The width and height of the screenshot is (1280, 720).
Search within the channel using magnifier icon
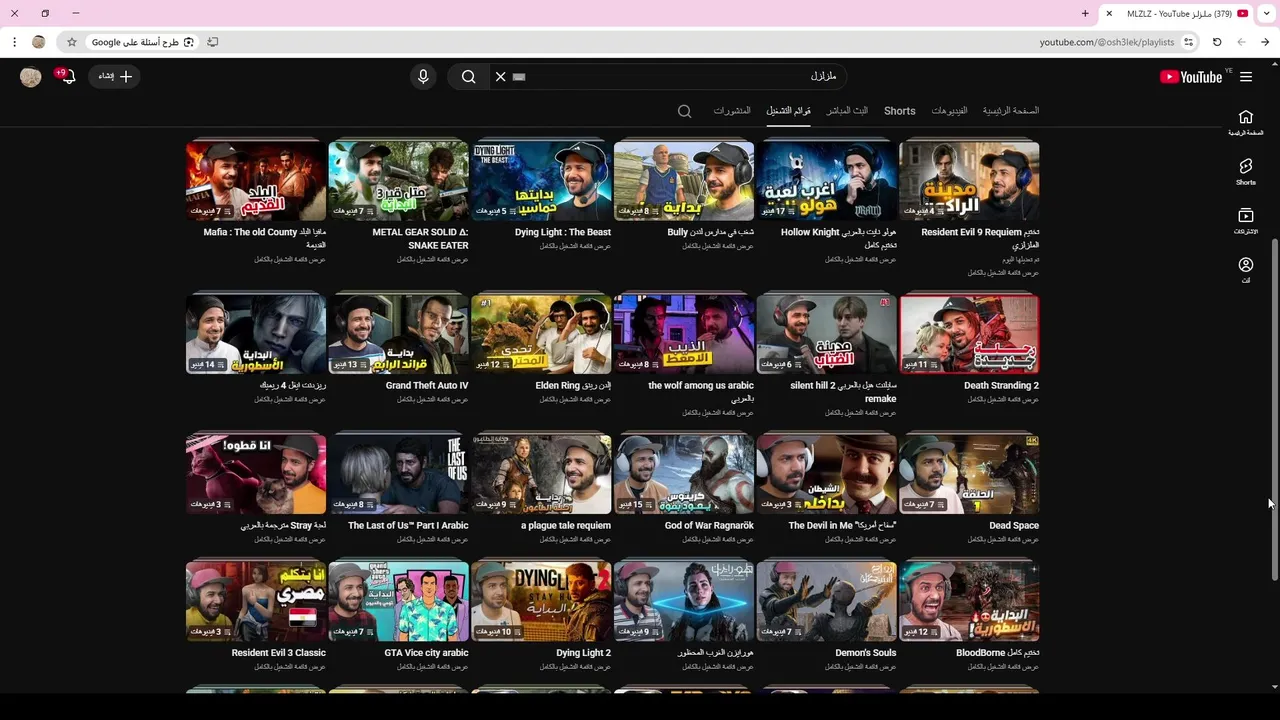[685, 111]
